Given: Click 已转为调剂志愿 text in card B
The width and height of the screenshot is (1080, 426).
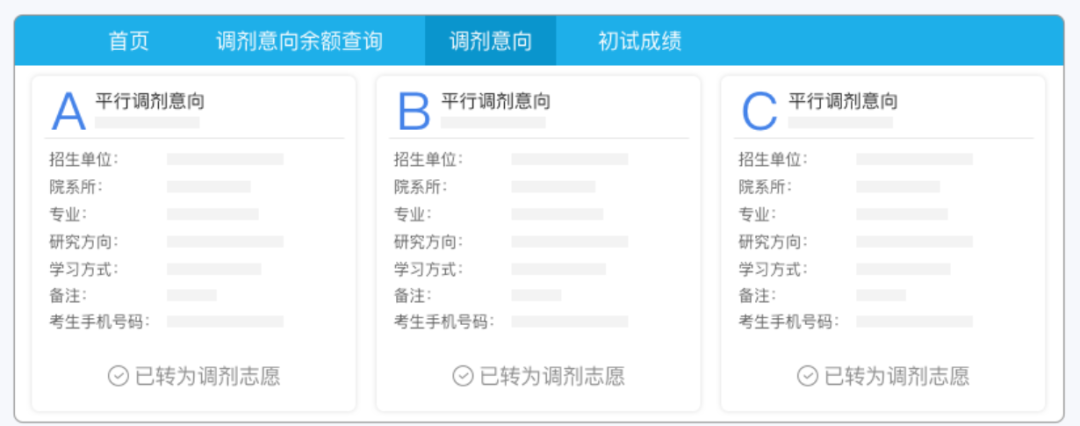Looking at the screenshot, I should pyautogui.click(x=552, y=376).
